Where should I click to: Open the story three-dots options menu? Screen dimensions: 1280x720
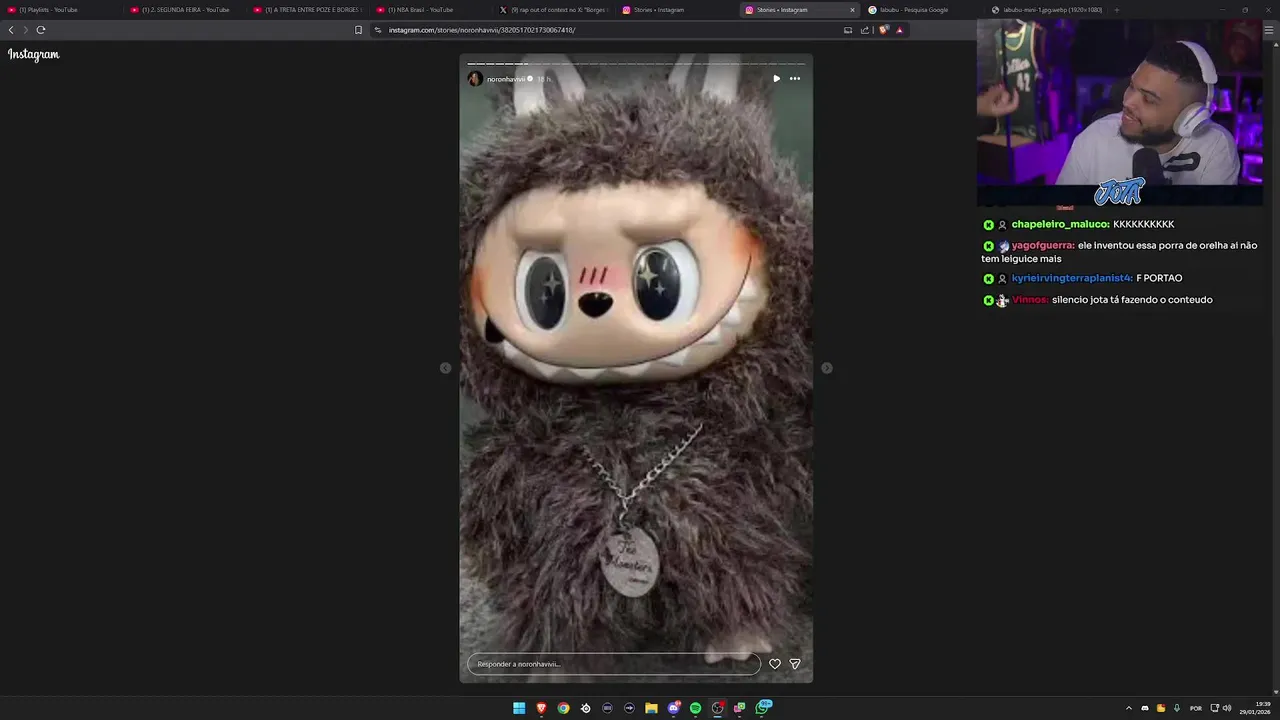795,79
